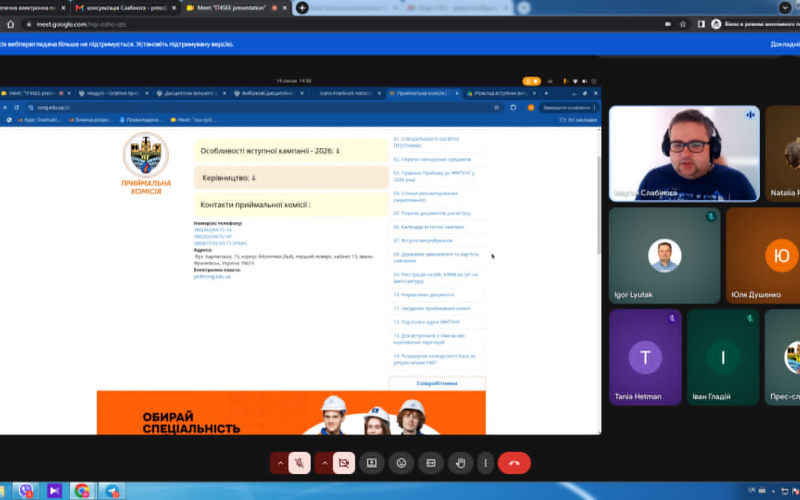Leave the call with the red button
Image resolution: width=800 pixels, height=500 pixels.
[514, 463]
